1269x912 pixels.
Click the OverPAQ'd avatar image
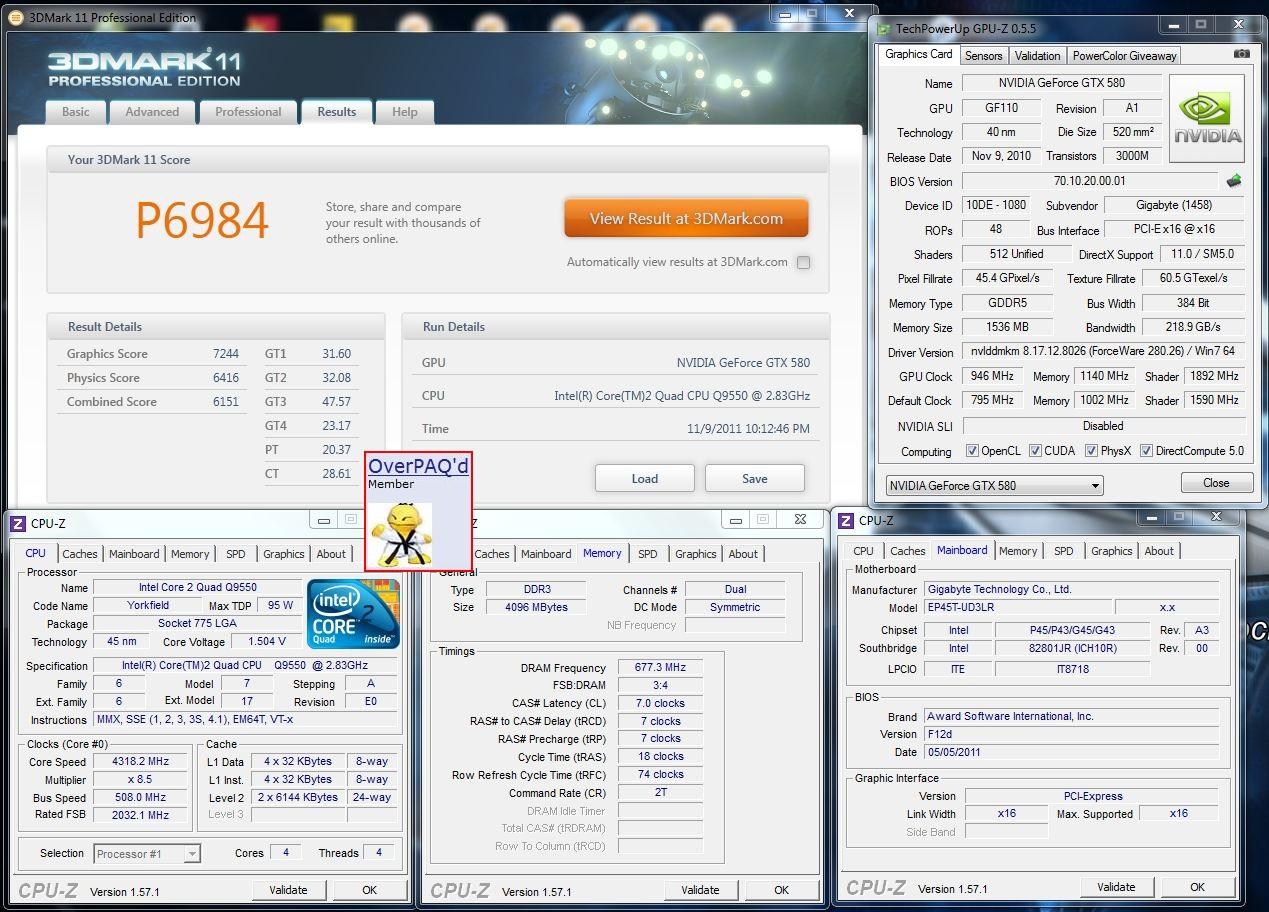coord(402,534)
